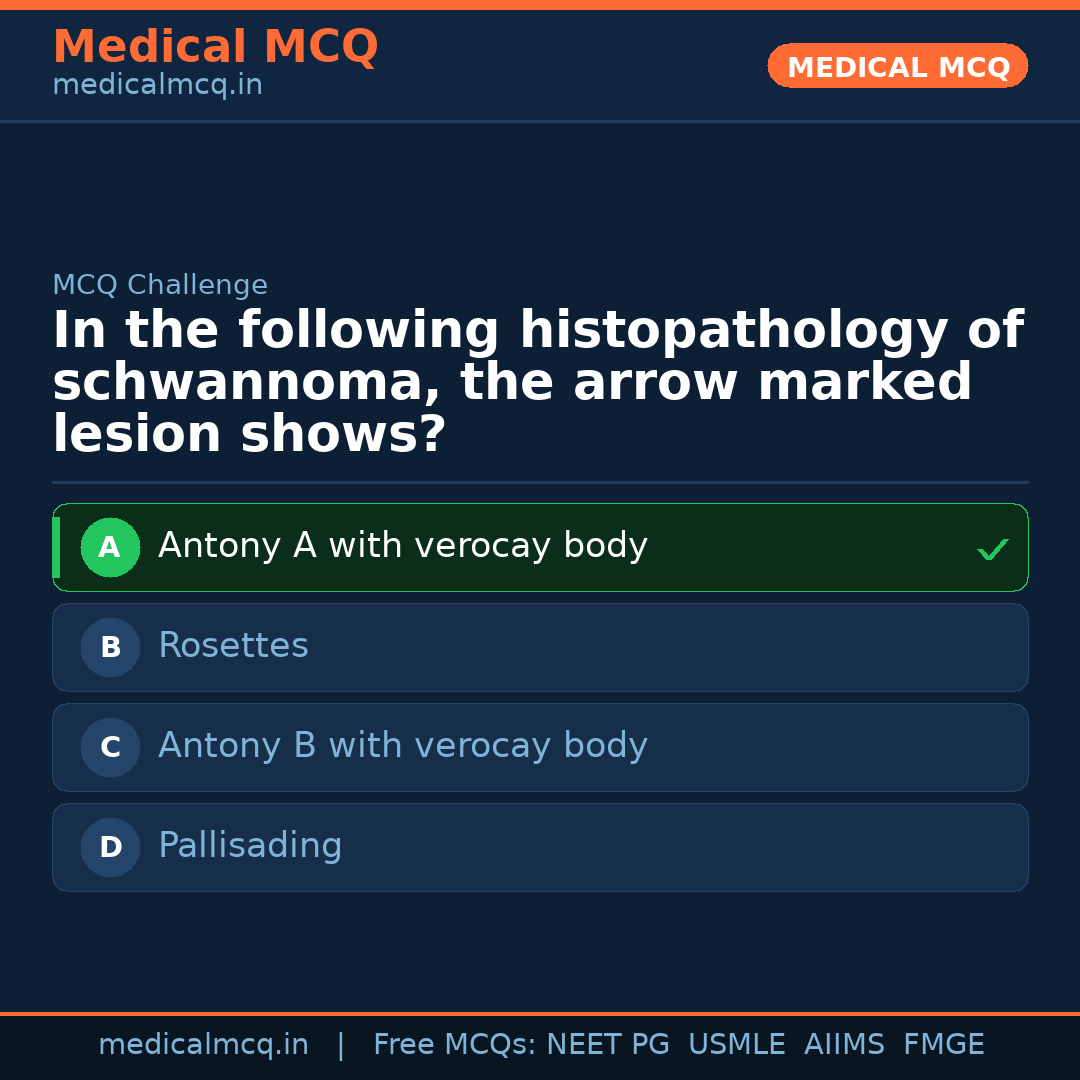Click the green checkmark on option A
This screenshot has height=1080, width=1080.
click(x=992, y=549)
